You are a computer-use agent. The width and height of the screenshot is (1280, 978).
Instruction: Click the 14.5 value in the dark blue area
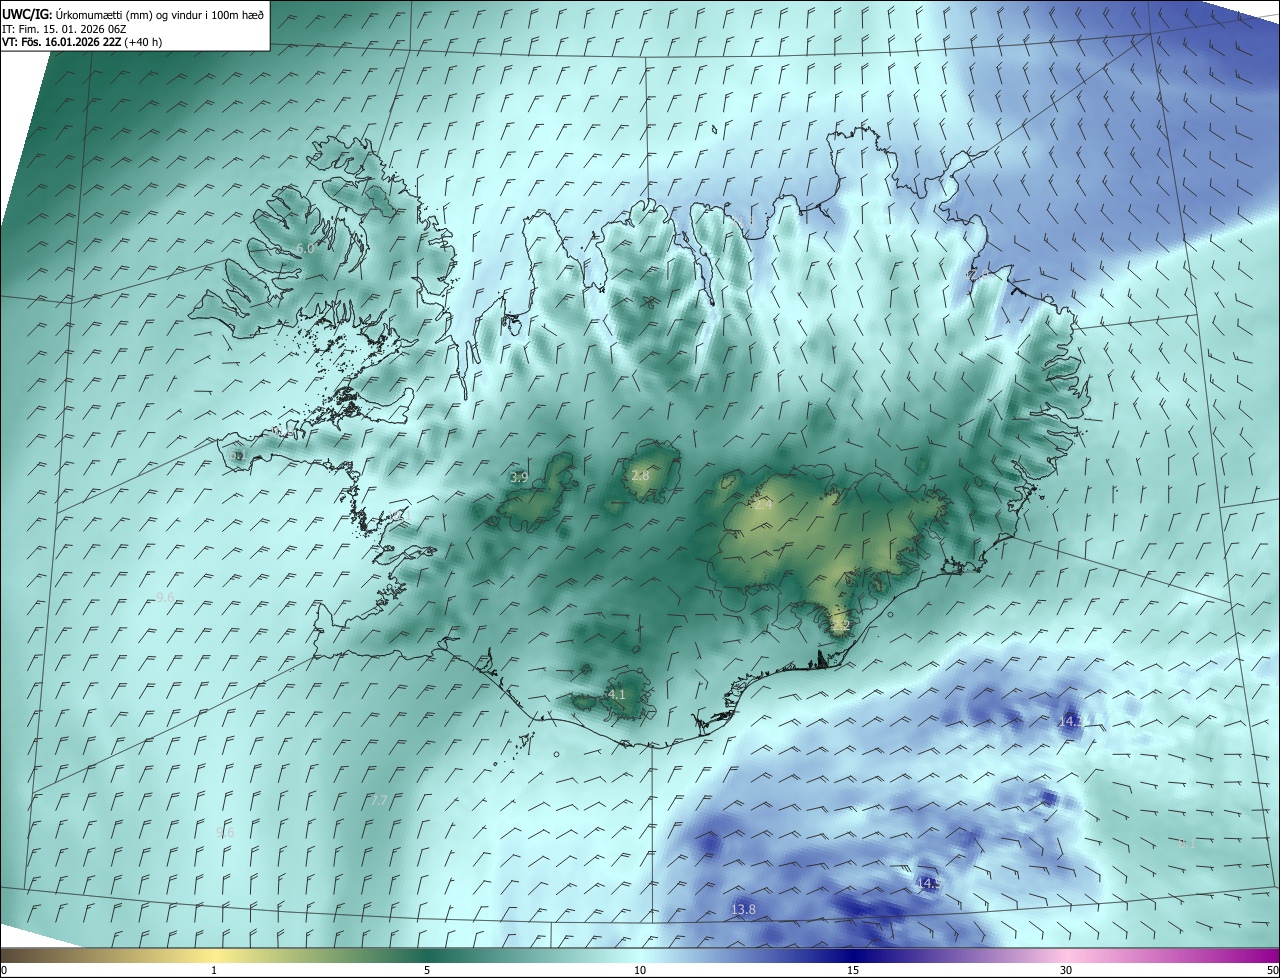point(928,884)
